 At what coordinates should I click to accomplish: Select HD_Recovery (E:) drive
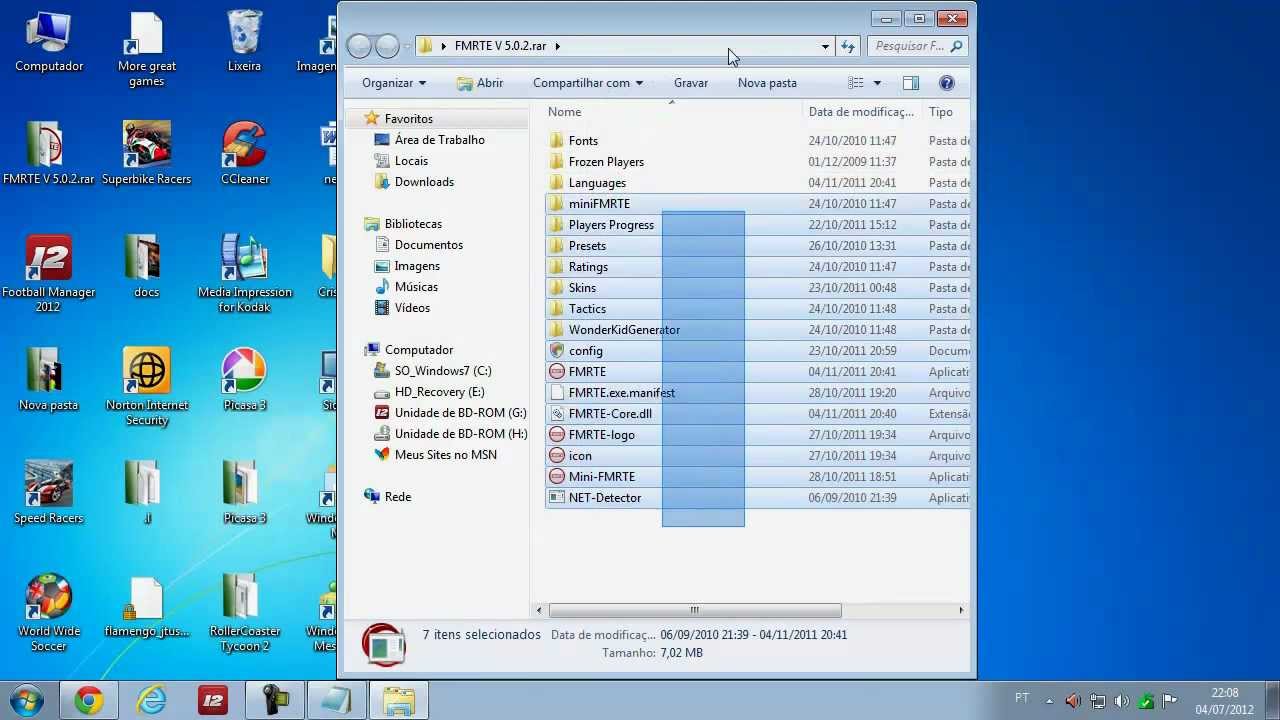click(x=439, y=392)
